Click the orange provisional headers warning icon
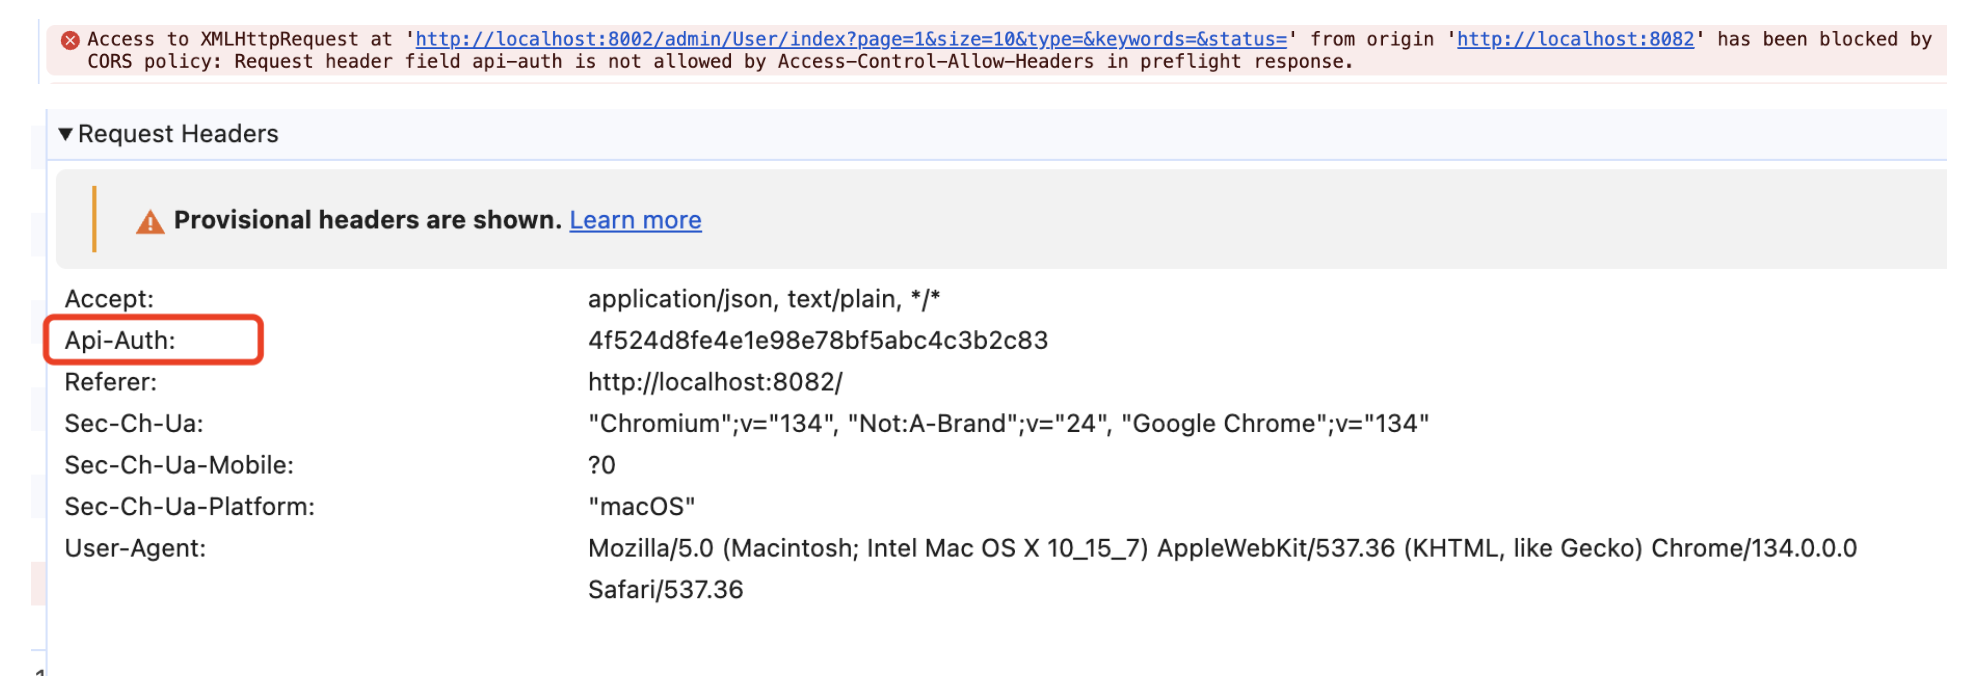This screenshot has width=1982, height=676. (150, 221)
